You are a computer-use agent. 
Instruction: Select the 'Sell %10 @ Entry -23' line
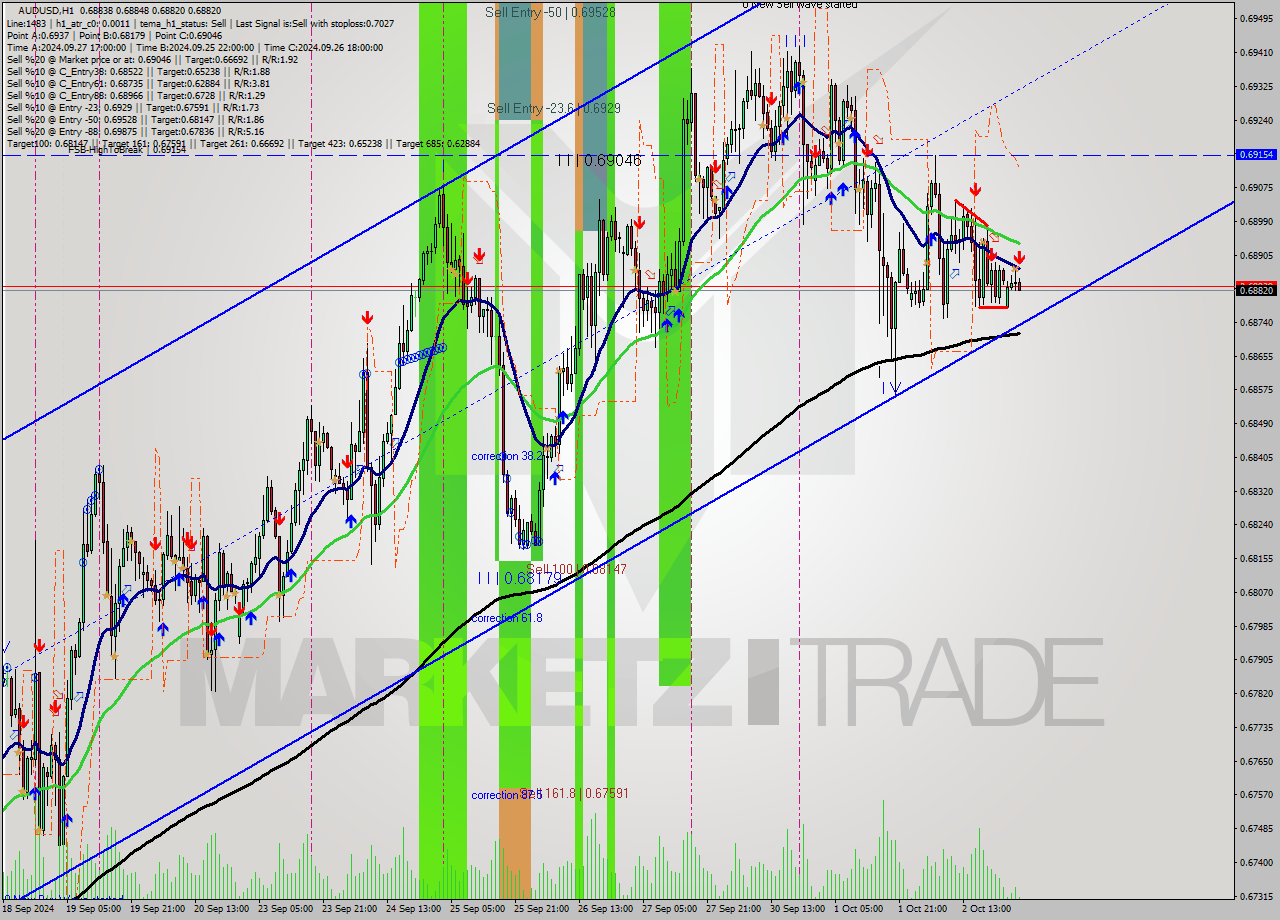133,107
